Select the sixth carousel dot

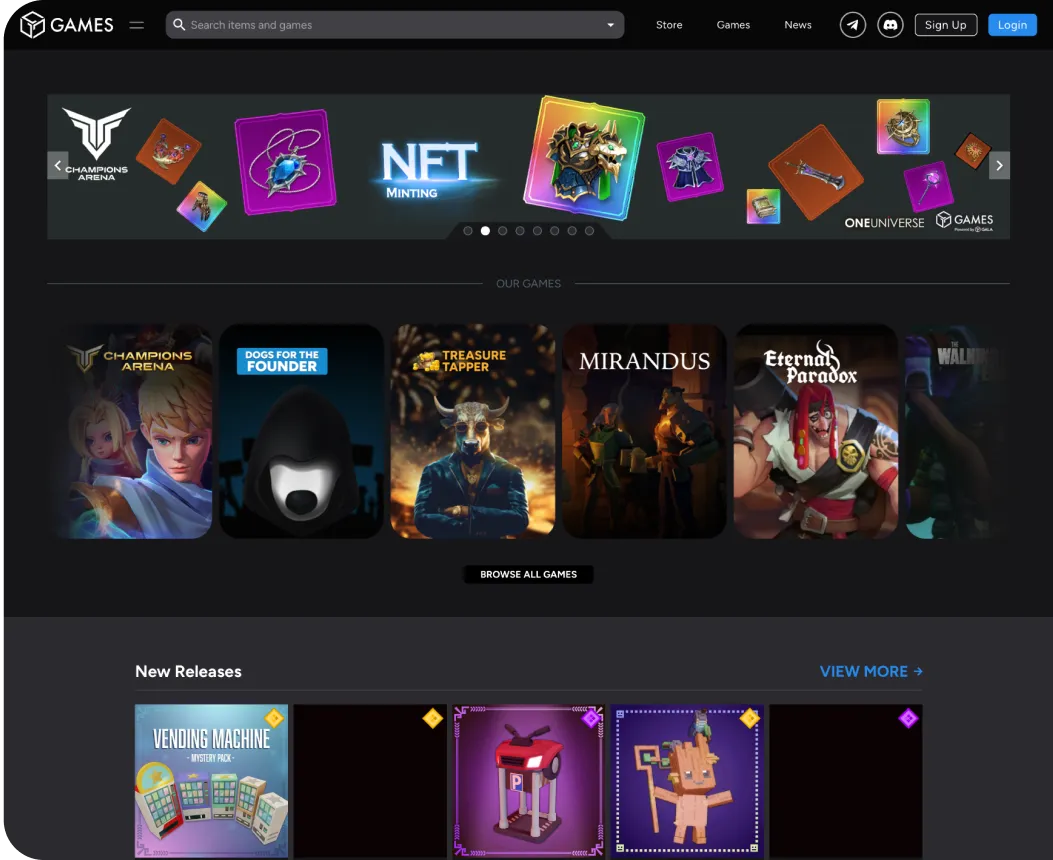pos(555,230)
